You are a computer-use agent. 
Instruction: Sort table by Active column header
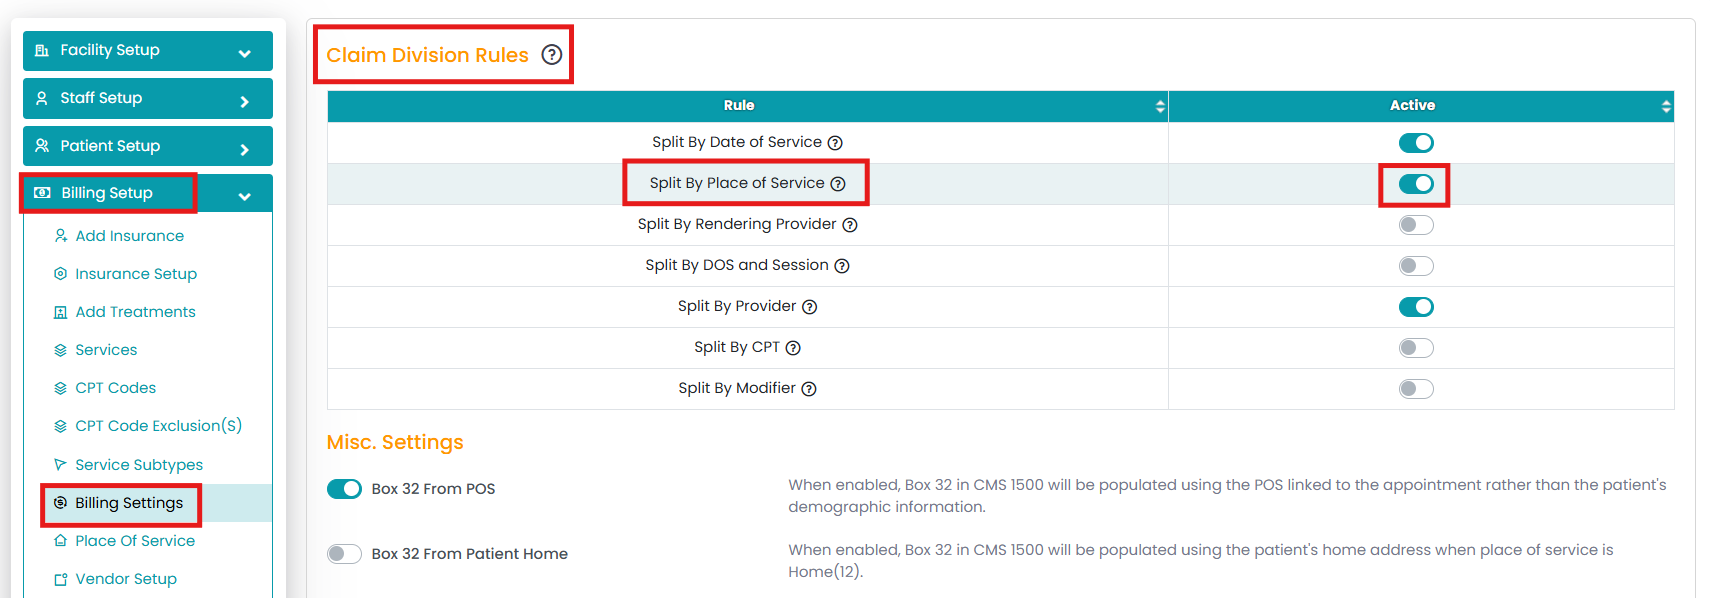(x=1412, y=105)
